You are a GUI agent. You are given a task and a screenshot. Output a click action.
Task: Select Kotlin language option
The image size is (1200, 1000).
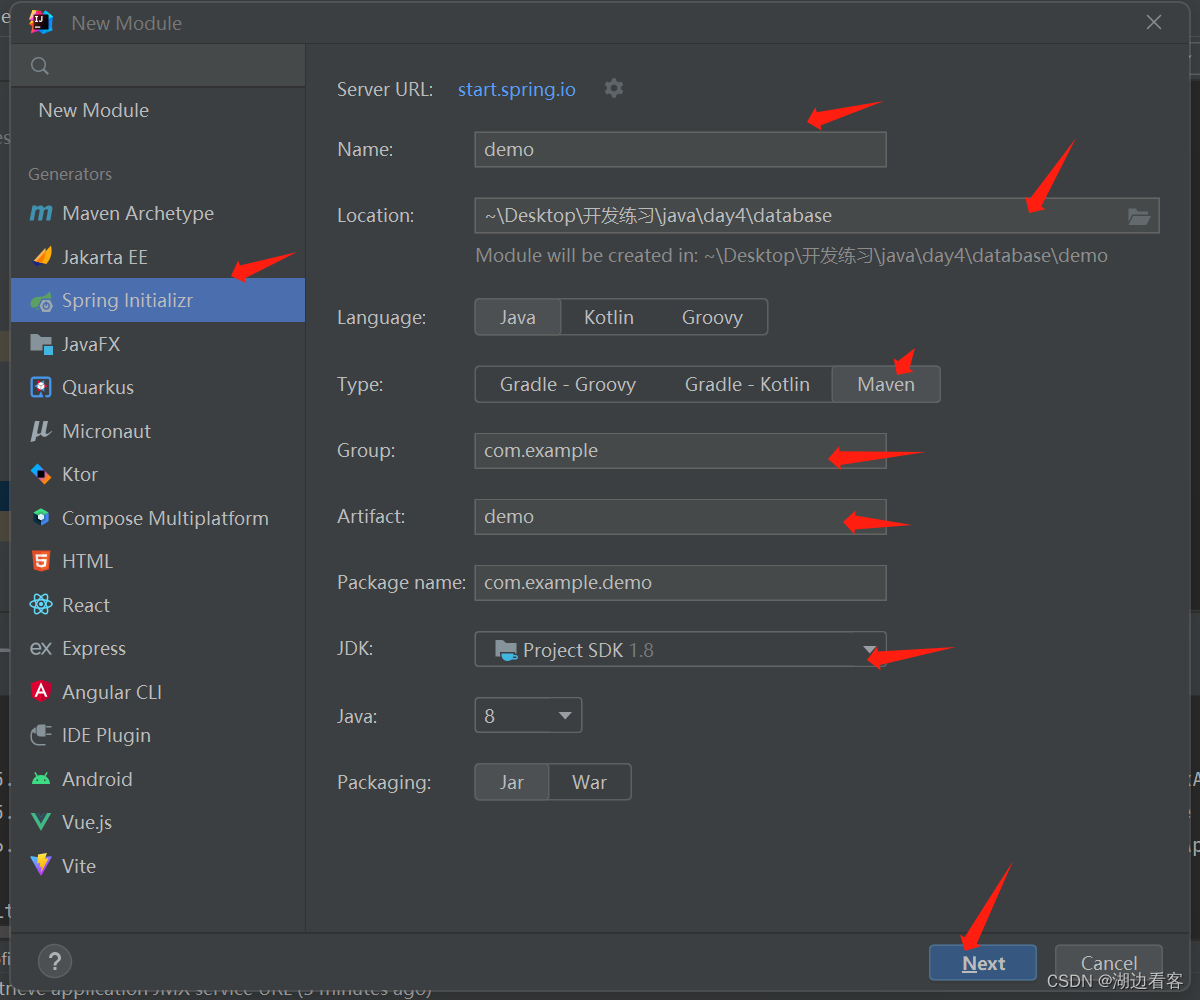coord(609,317)
